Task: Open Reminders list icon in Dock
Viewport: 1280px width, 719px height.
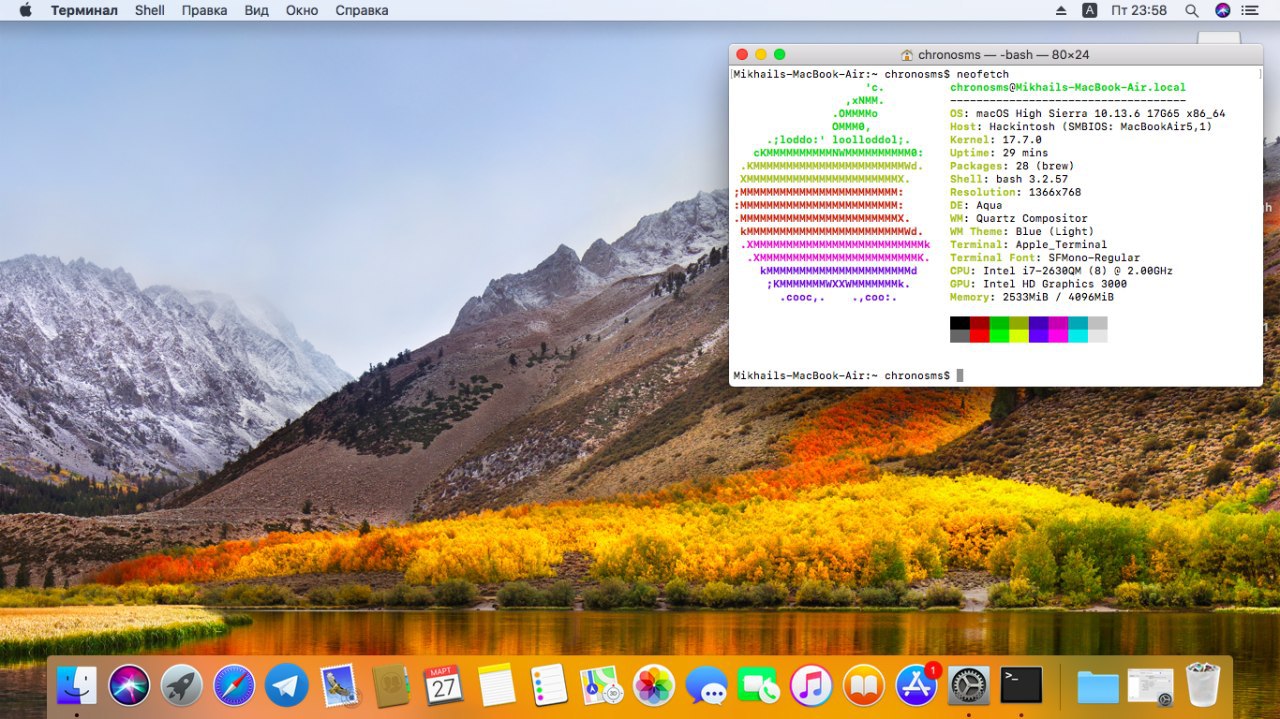Action: (549, 685)
